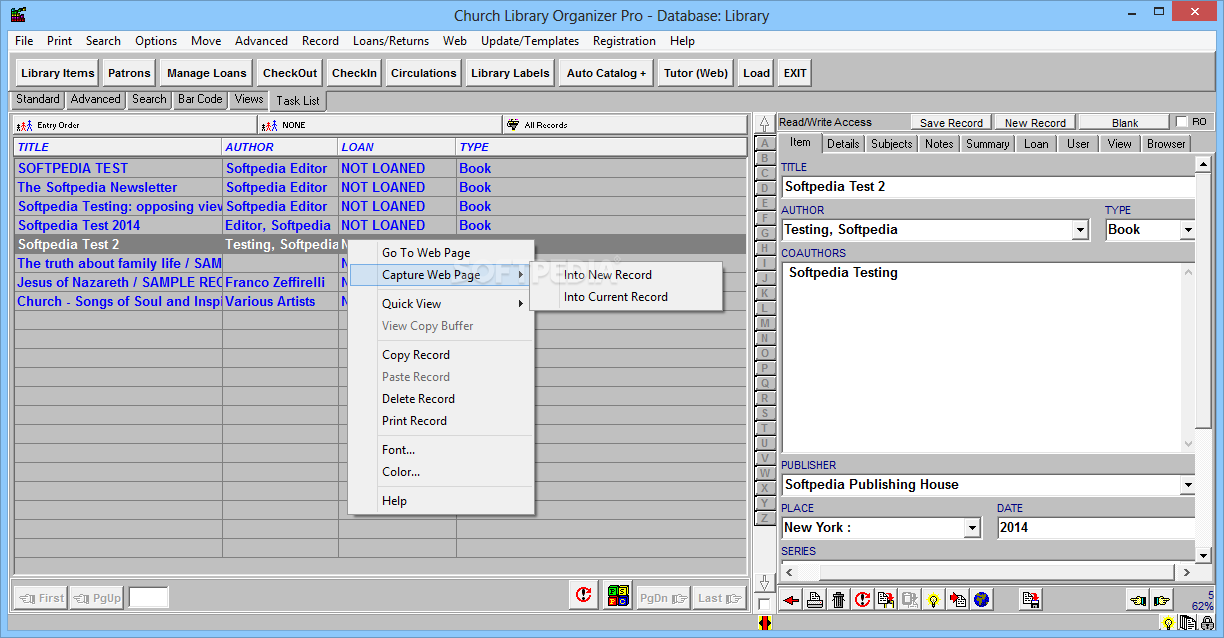Click the down arrow below alphabet index
The image size is (1224, 638).
point(764,582)
